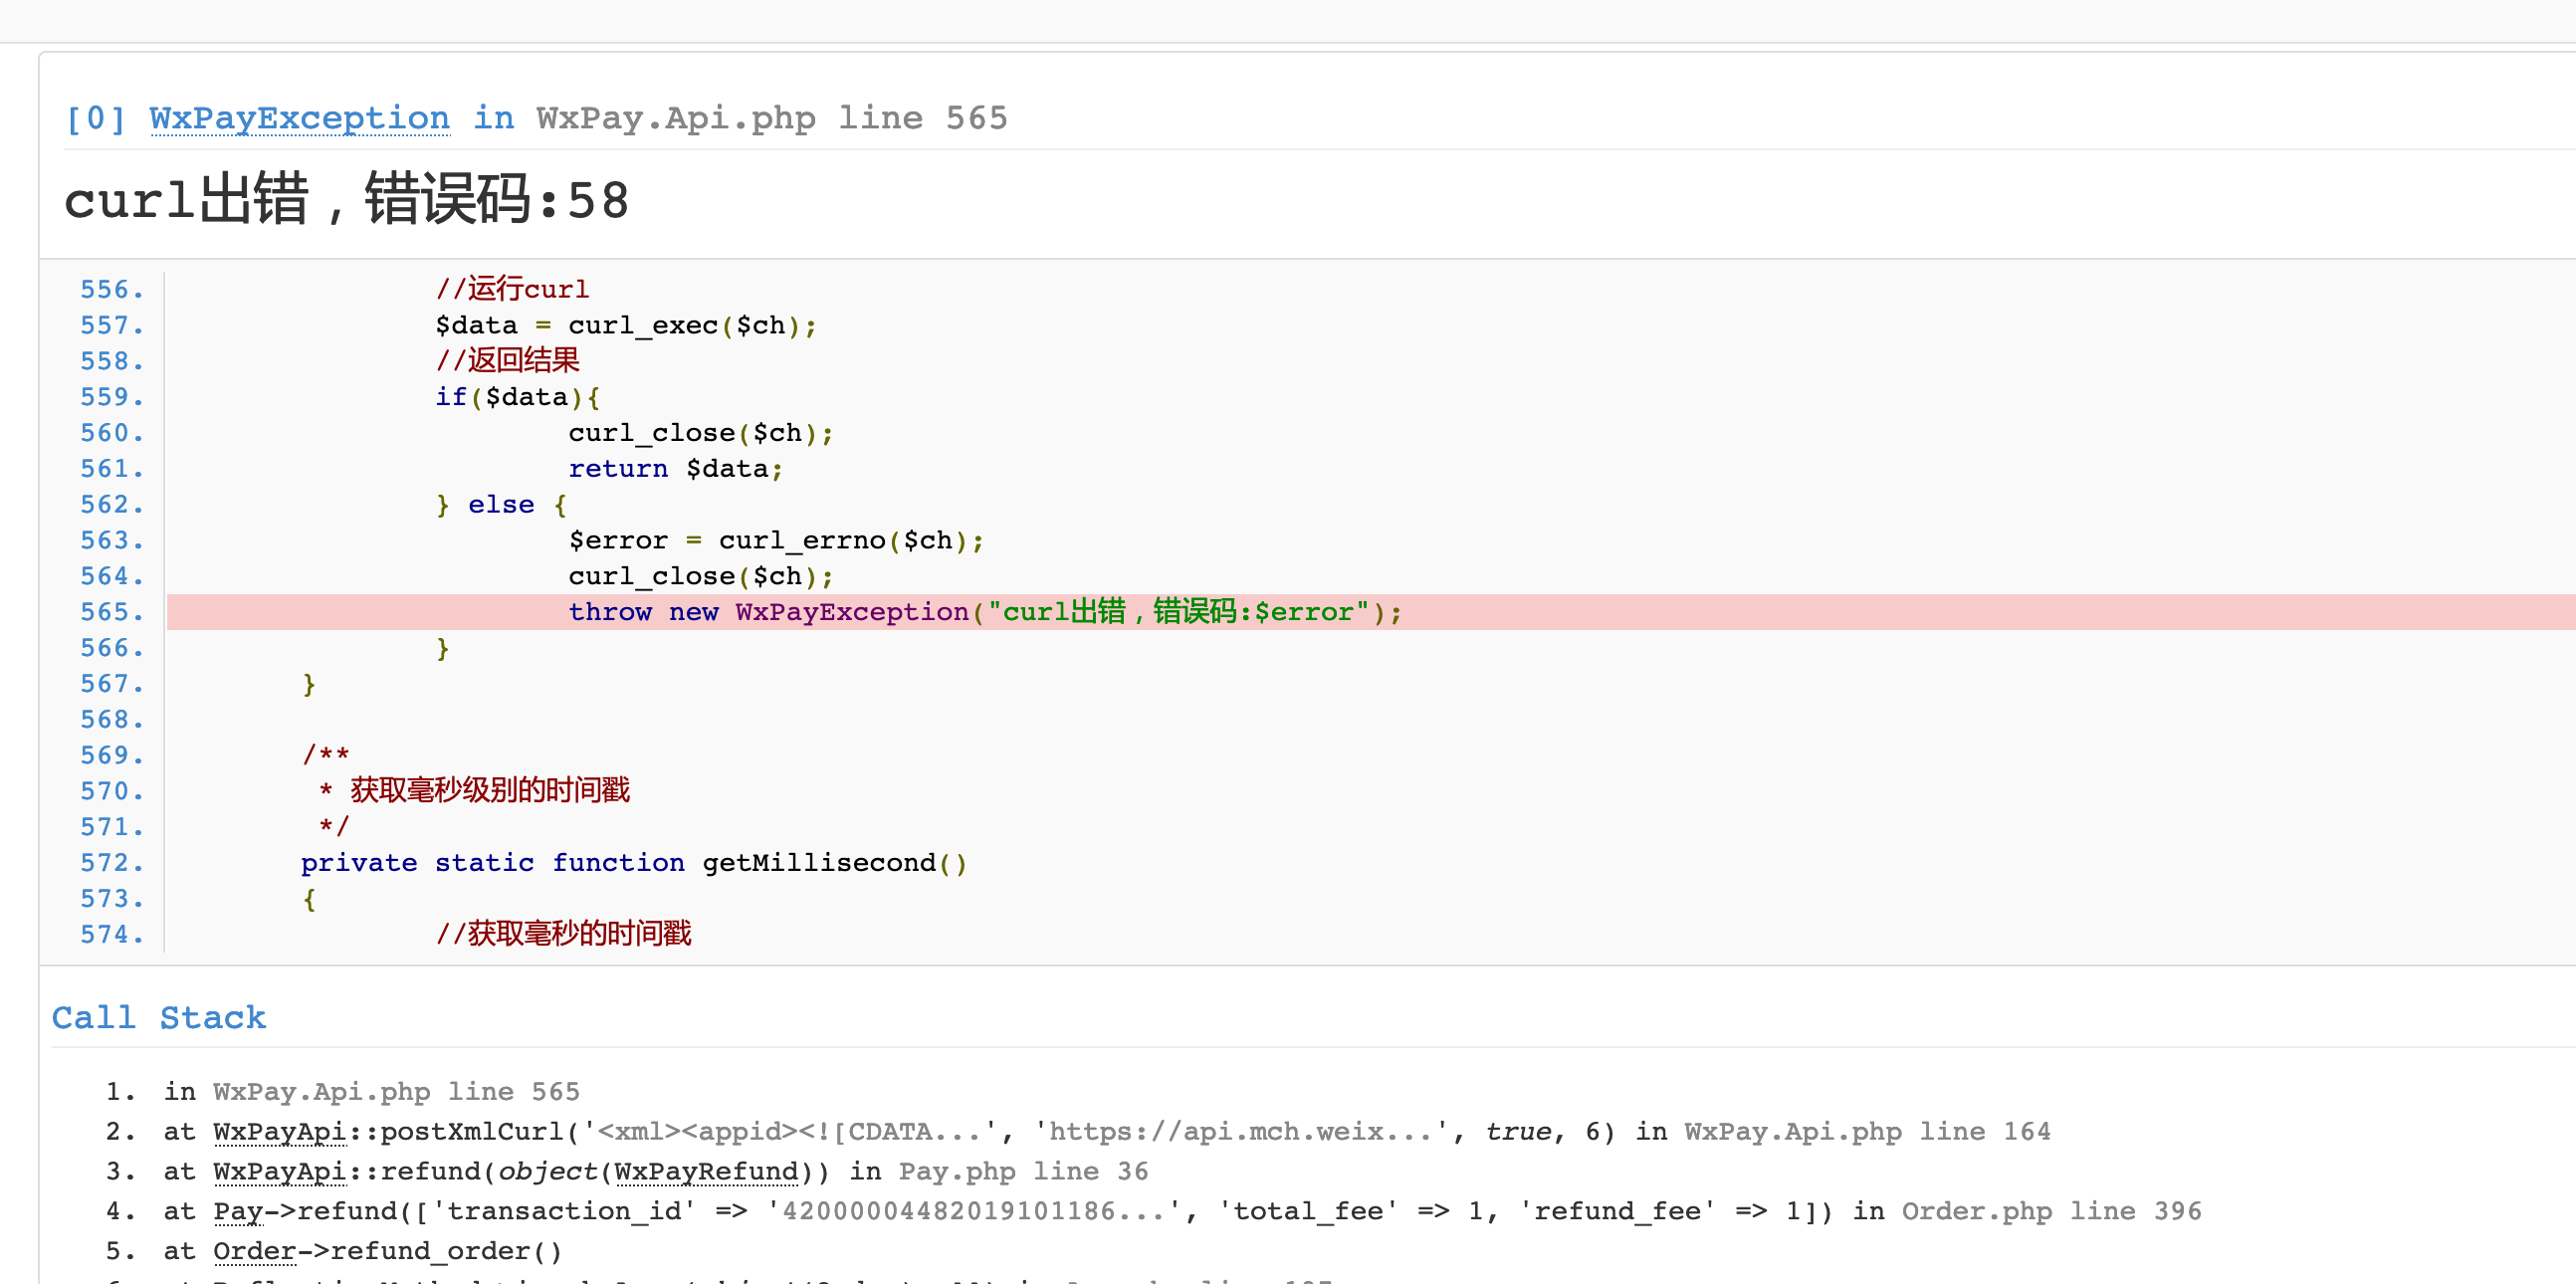Click call stack entry 1 'WxPay.Api.php line 565'
This screenshot has height=1284, width=2576.
396,1091
